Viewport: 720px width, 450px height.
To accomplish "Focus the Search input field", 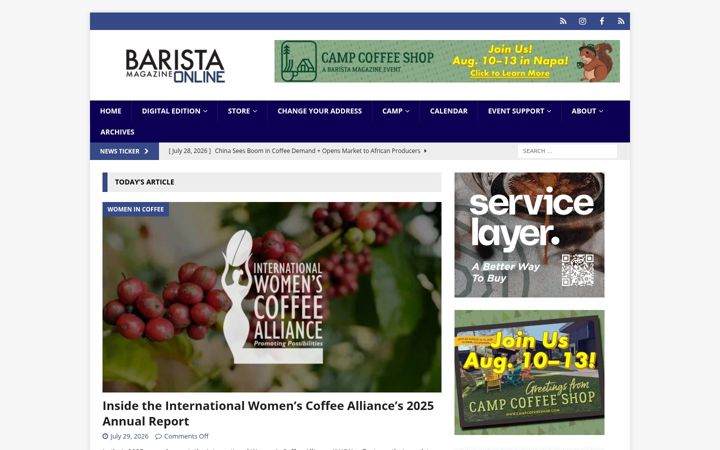I will click(x=567, y=151).
